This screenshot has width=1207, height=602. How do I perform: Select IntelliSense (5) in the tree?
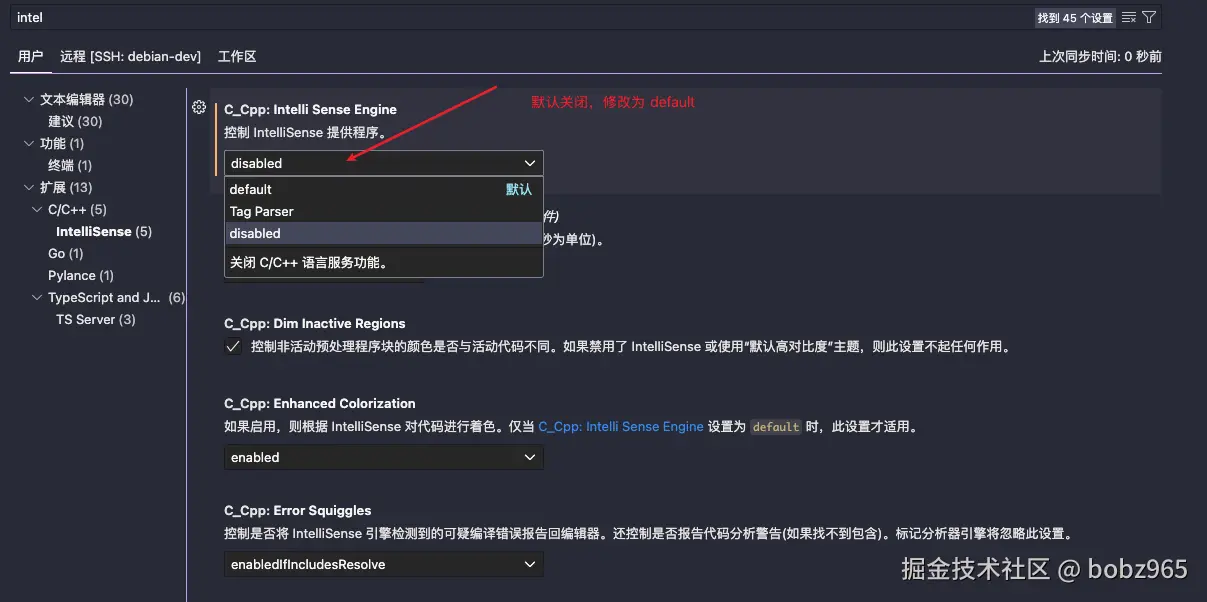104,231
